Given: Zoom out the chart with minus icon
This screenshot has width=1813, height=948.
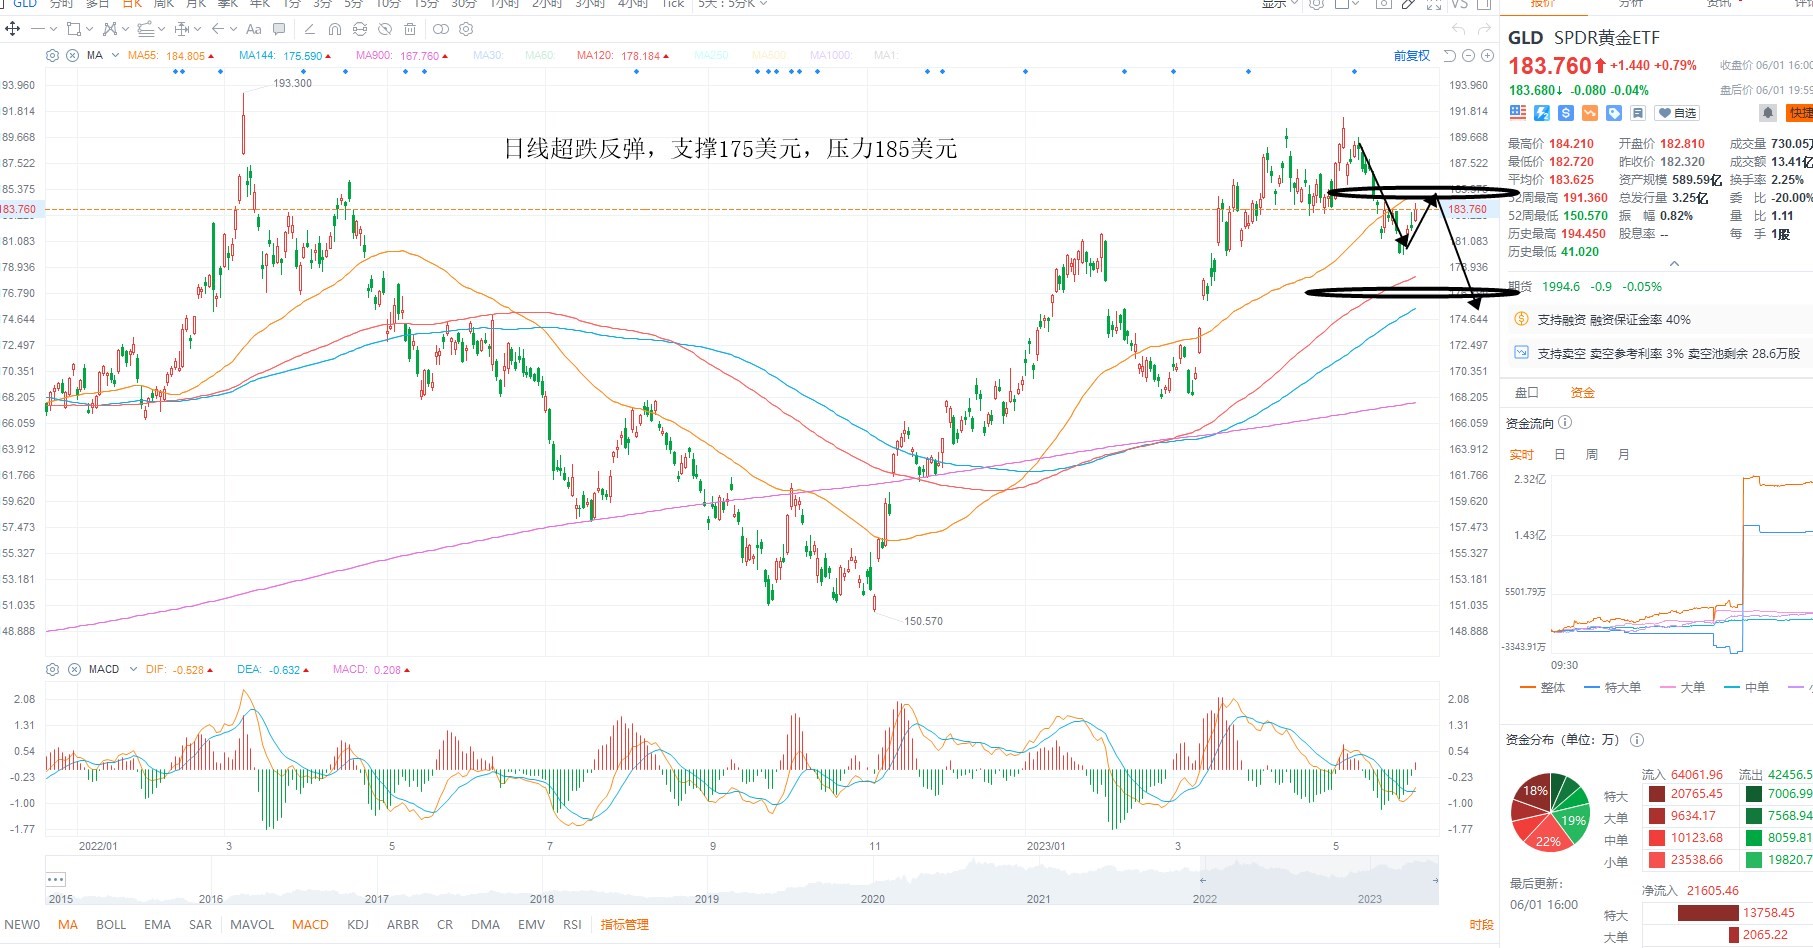Looking at the screenshot, I should [1469, 56].
